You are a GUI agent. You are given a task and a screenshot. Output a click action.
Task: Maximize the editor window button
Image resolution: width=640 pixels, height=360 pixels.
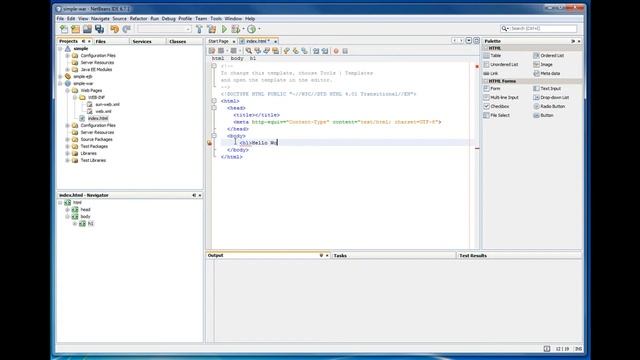pos(476,41)
